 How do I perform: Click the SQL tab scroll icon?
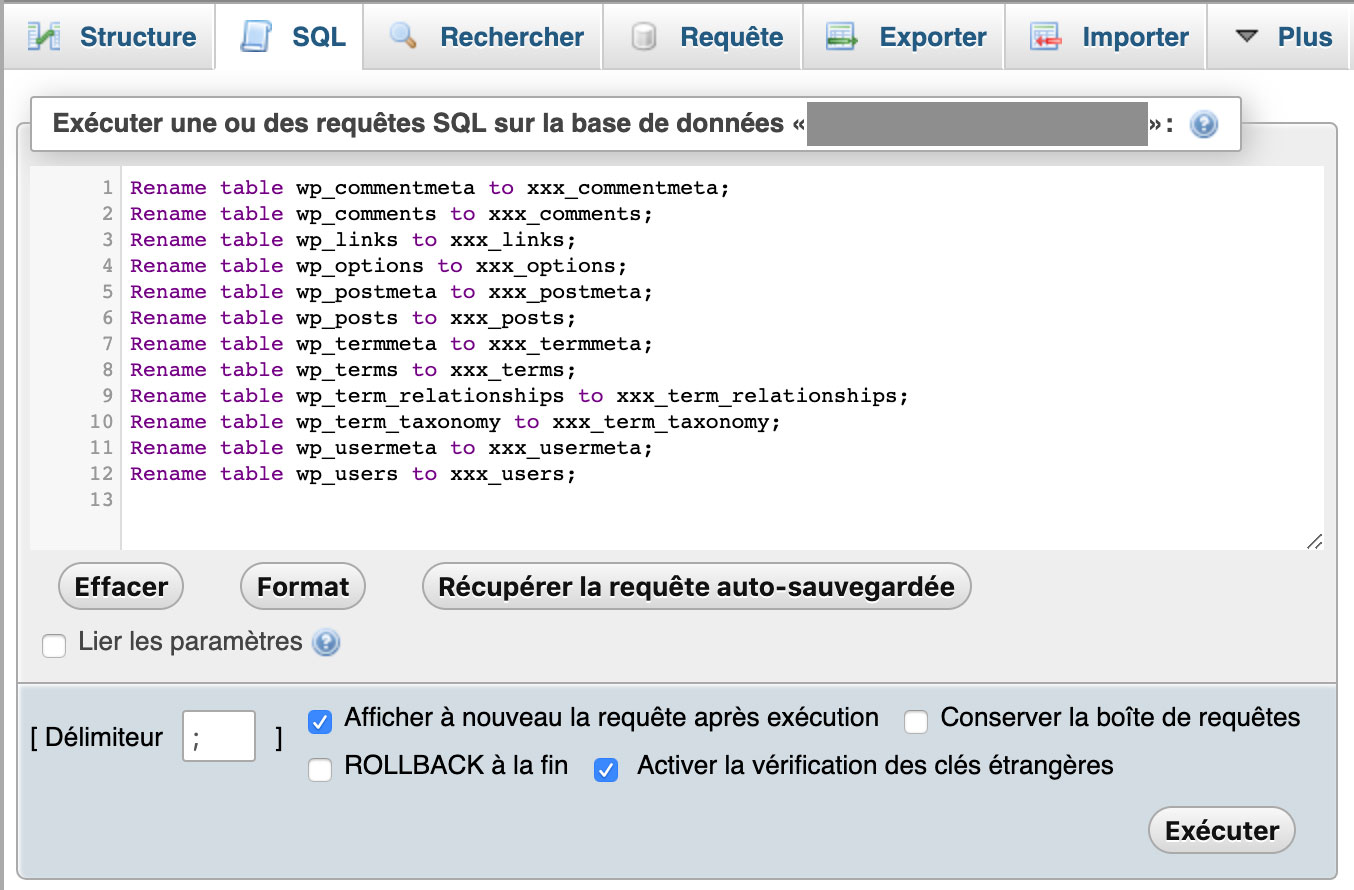point(257,37)
